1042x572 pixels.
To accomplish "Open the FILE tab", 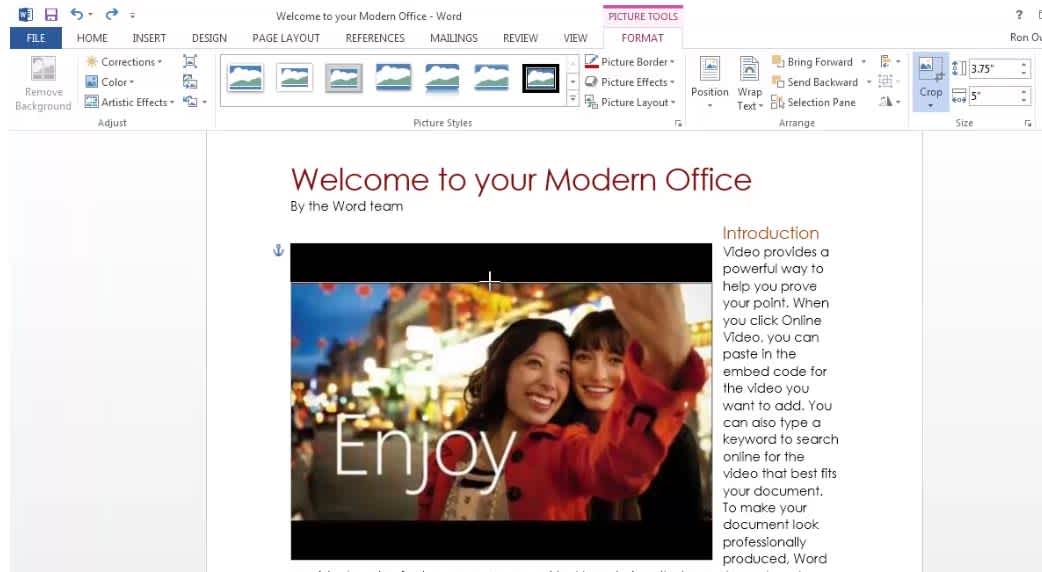I will pos(36,38).
